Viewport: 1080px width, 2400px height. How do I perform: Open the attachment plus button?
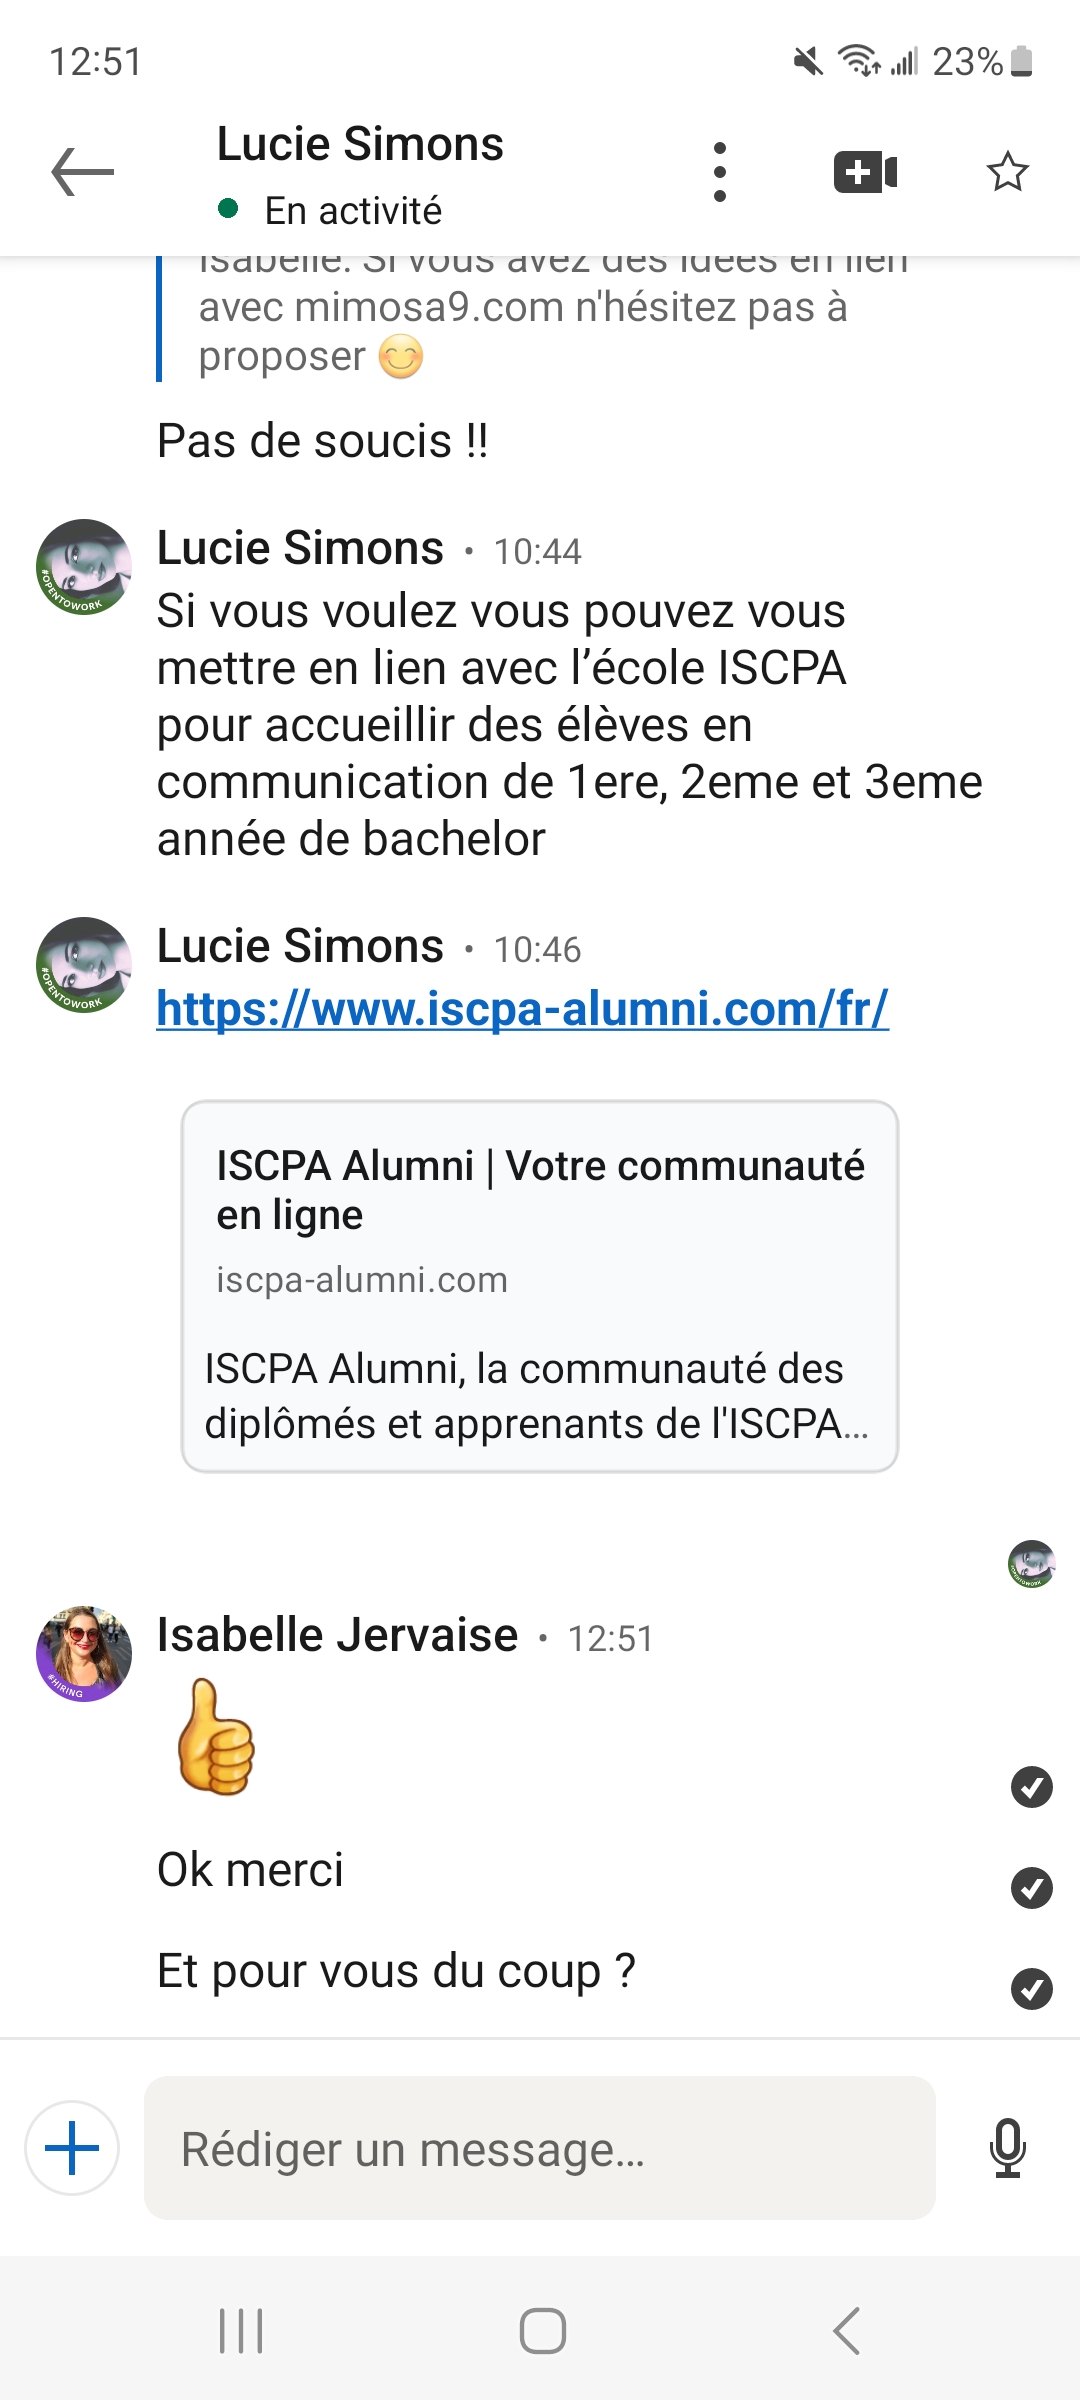tap(72, 2148)
